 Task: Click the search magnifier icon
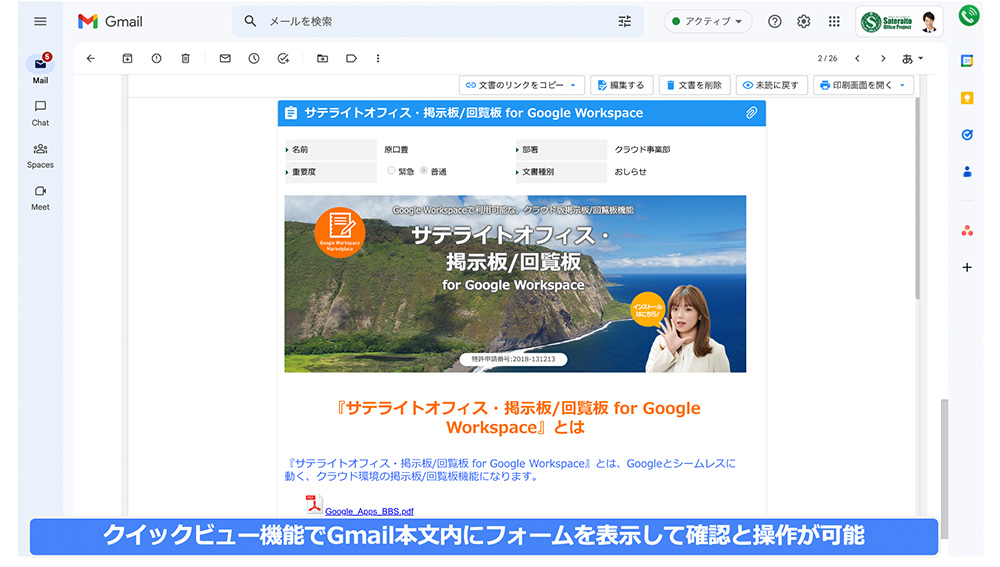[250, 21]
